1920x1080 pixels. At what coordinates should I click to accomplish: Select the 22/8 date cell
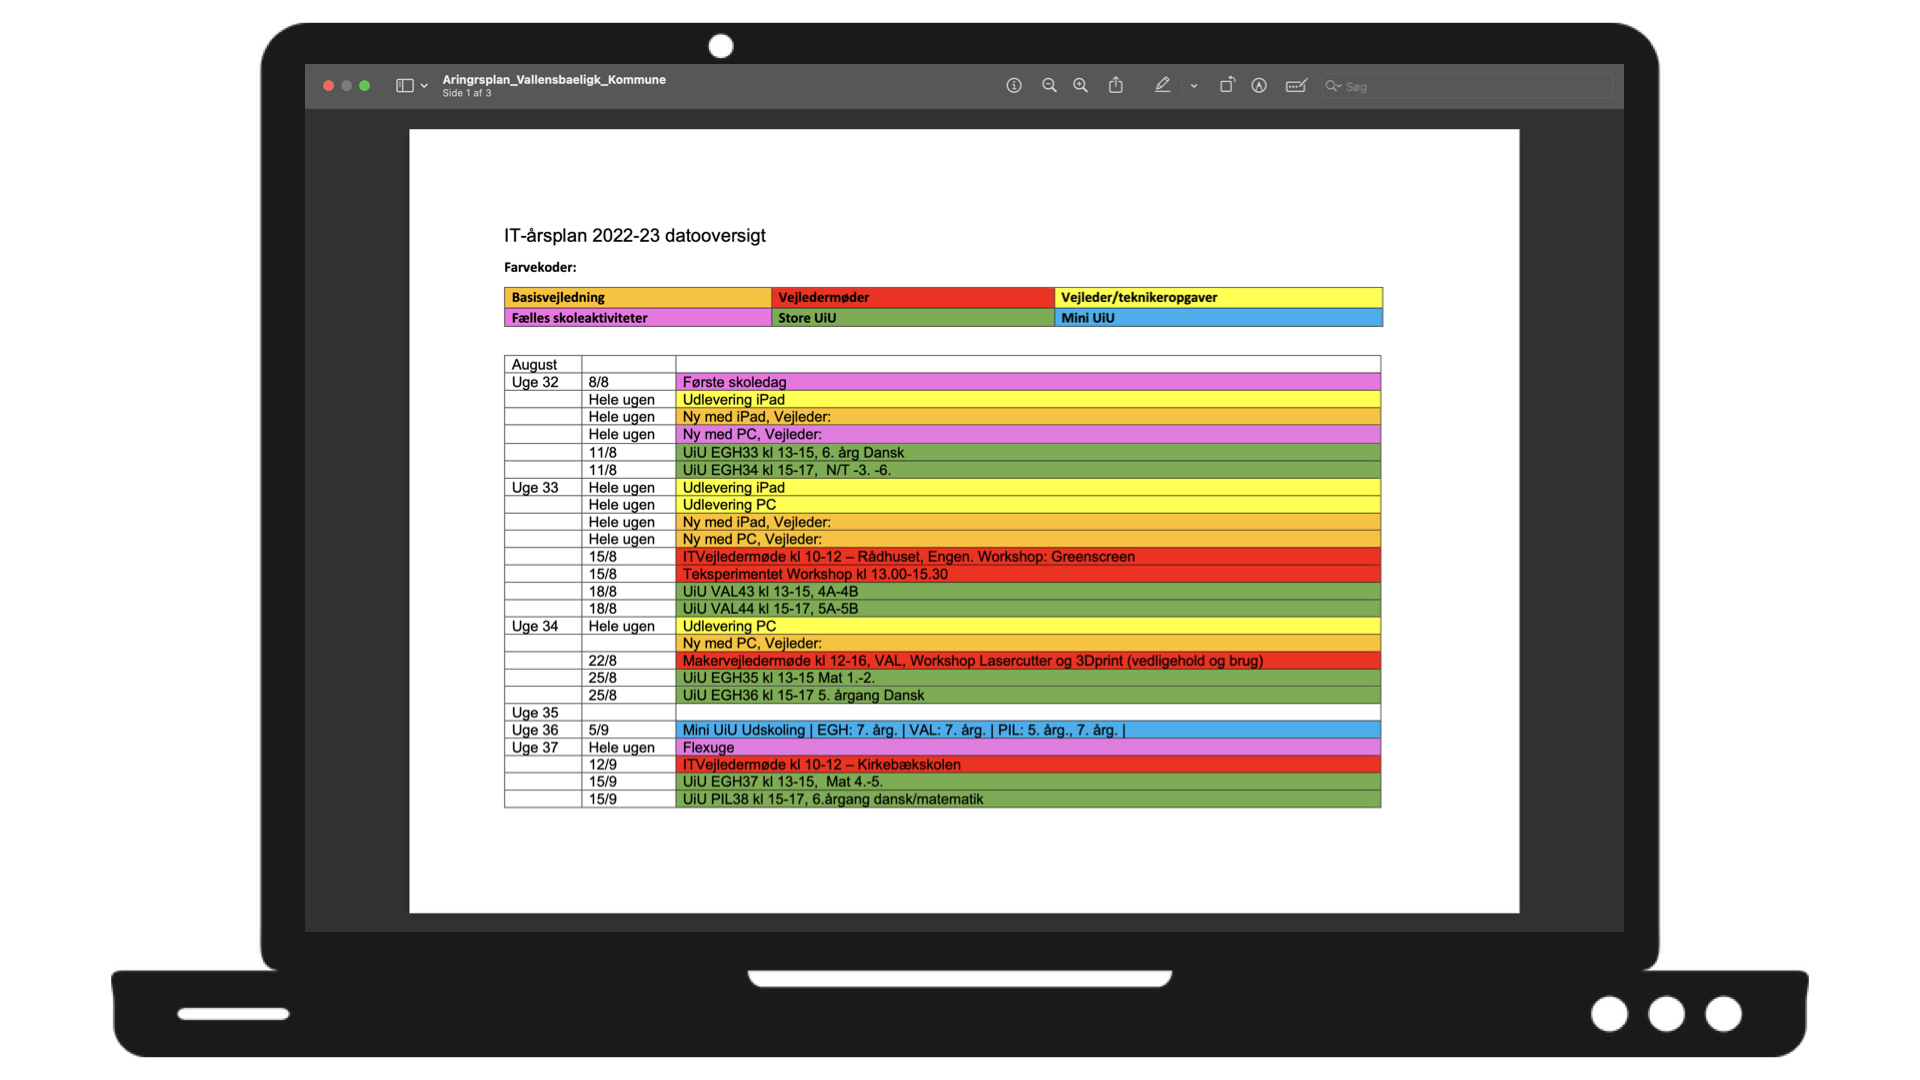(628, 661)
